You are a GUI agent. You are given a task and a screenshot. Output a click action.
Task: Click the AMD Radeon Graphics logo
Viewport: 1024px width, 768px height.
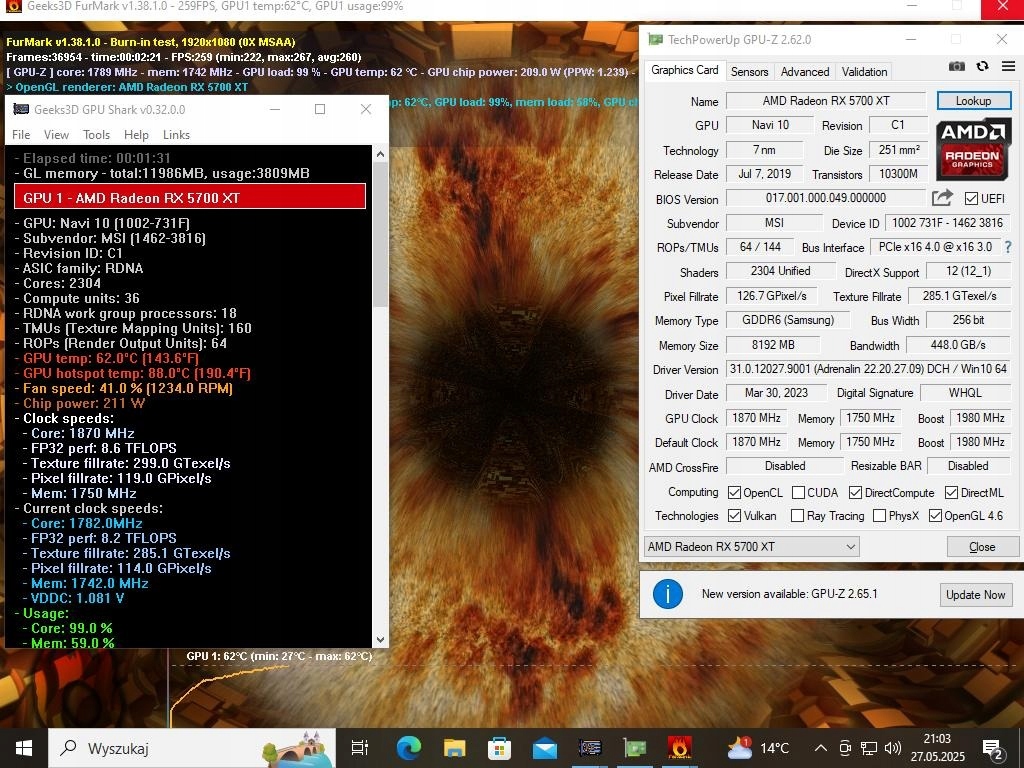point(972,150)
